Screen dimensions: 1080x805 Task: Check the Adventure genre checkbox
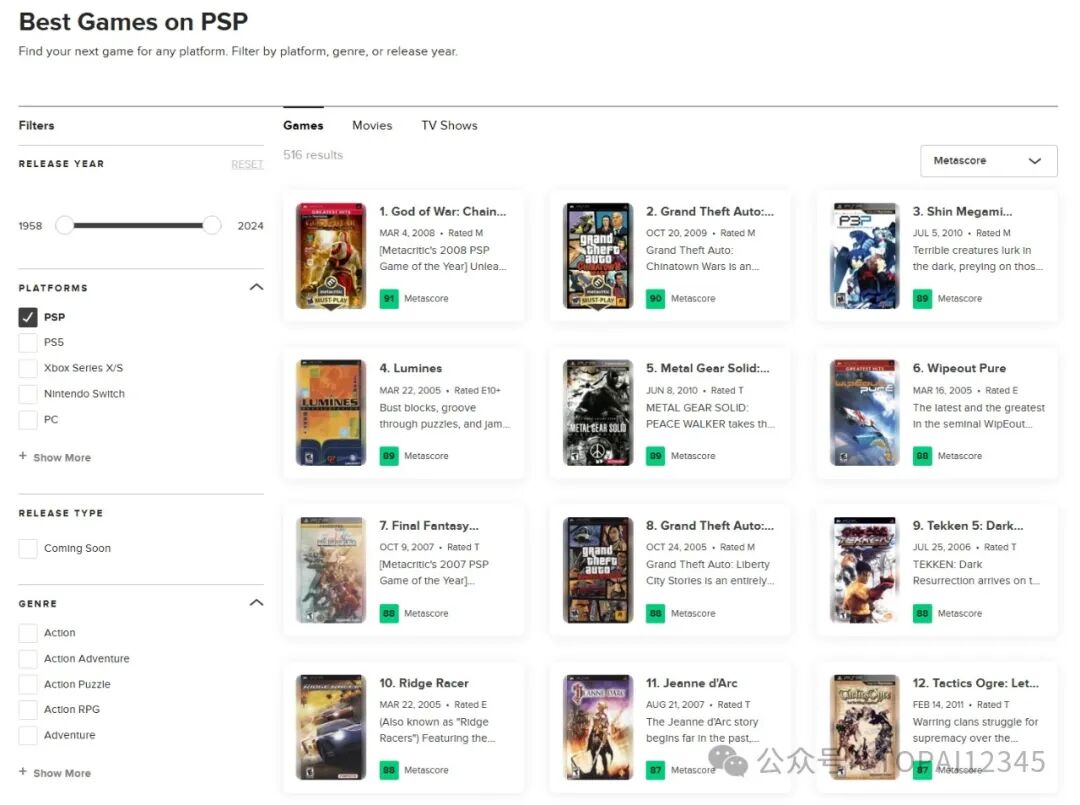28,735
